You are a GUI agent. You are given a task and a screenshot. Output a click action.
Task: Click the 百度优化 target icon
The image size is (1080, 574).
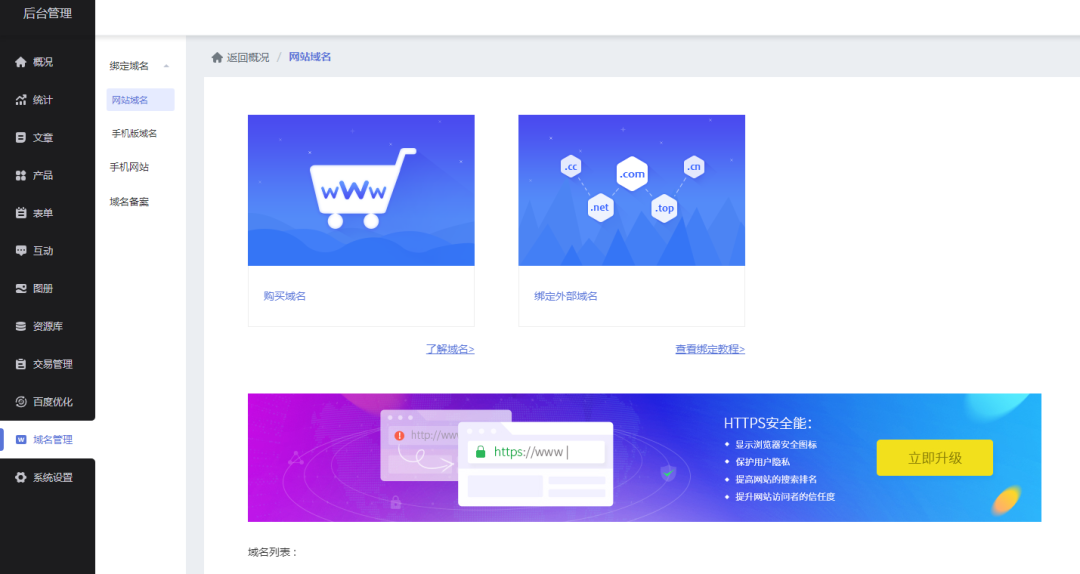21,402
